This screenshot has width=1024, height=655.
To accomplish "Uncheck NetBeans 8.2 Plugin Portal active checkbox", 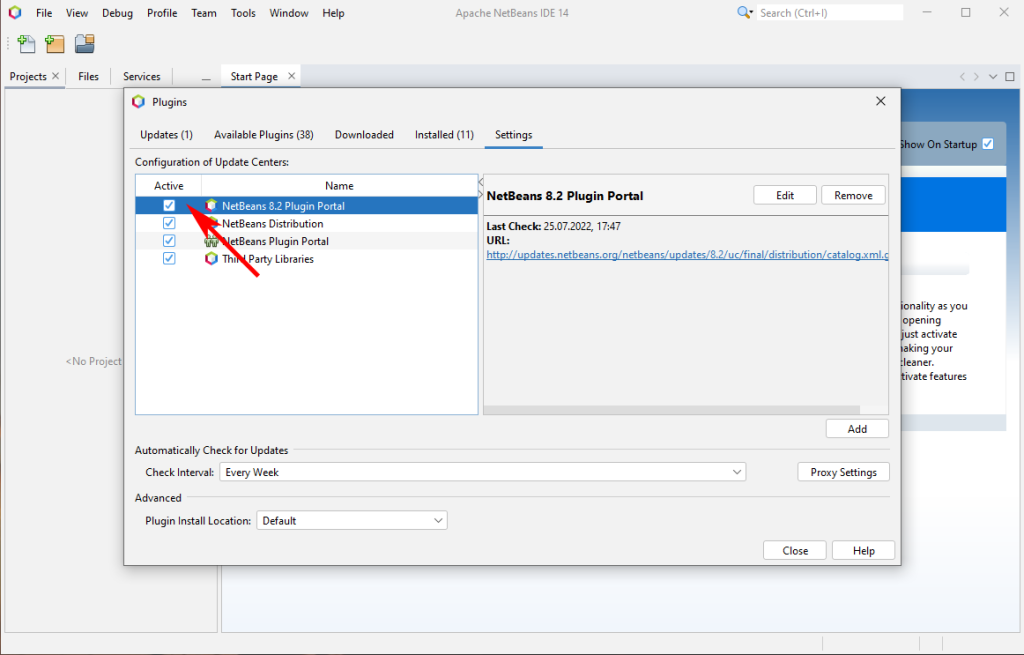I will click(169, 206).
